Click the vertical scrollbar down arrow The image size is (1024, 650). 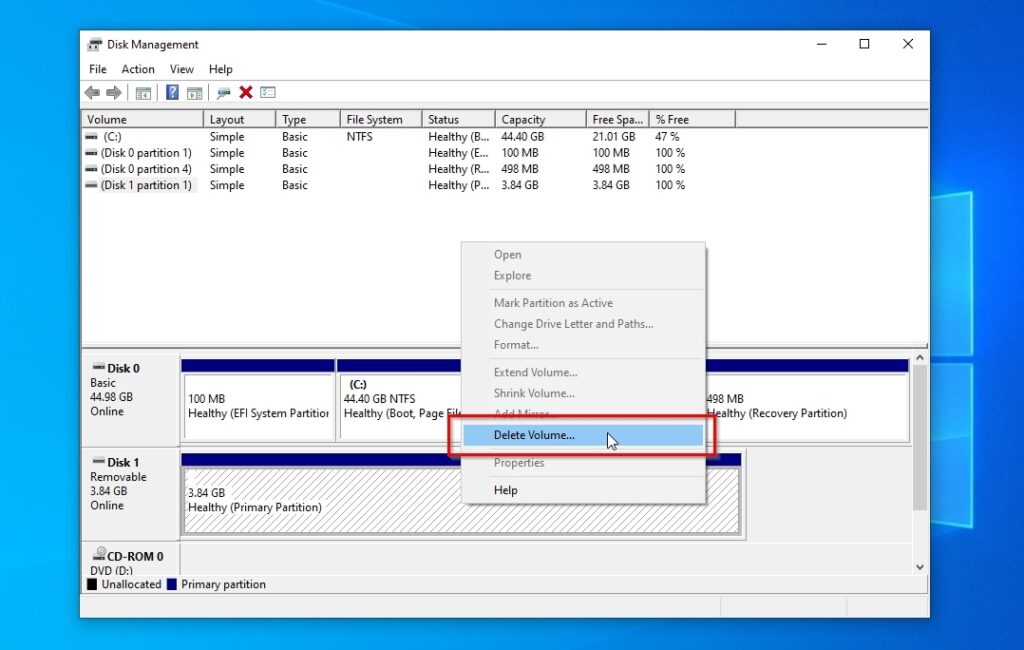pyautogui.click(x=919, y=566)
